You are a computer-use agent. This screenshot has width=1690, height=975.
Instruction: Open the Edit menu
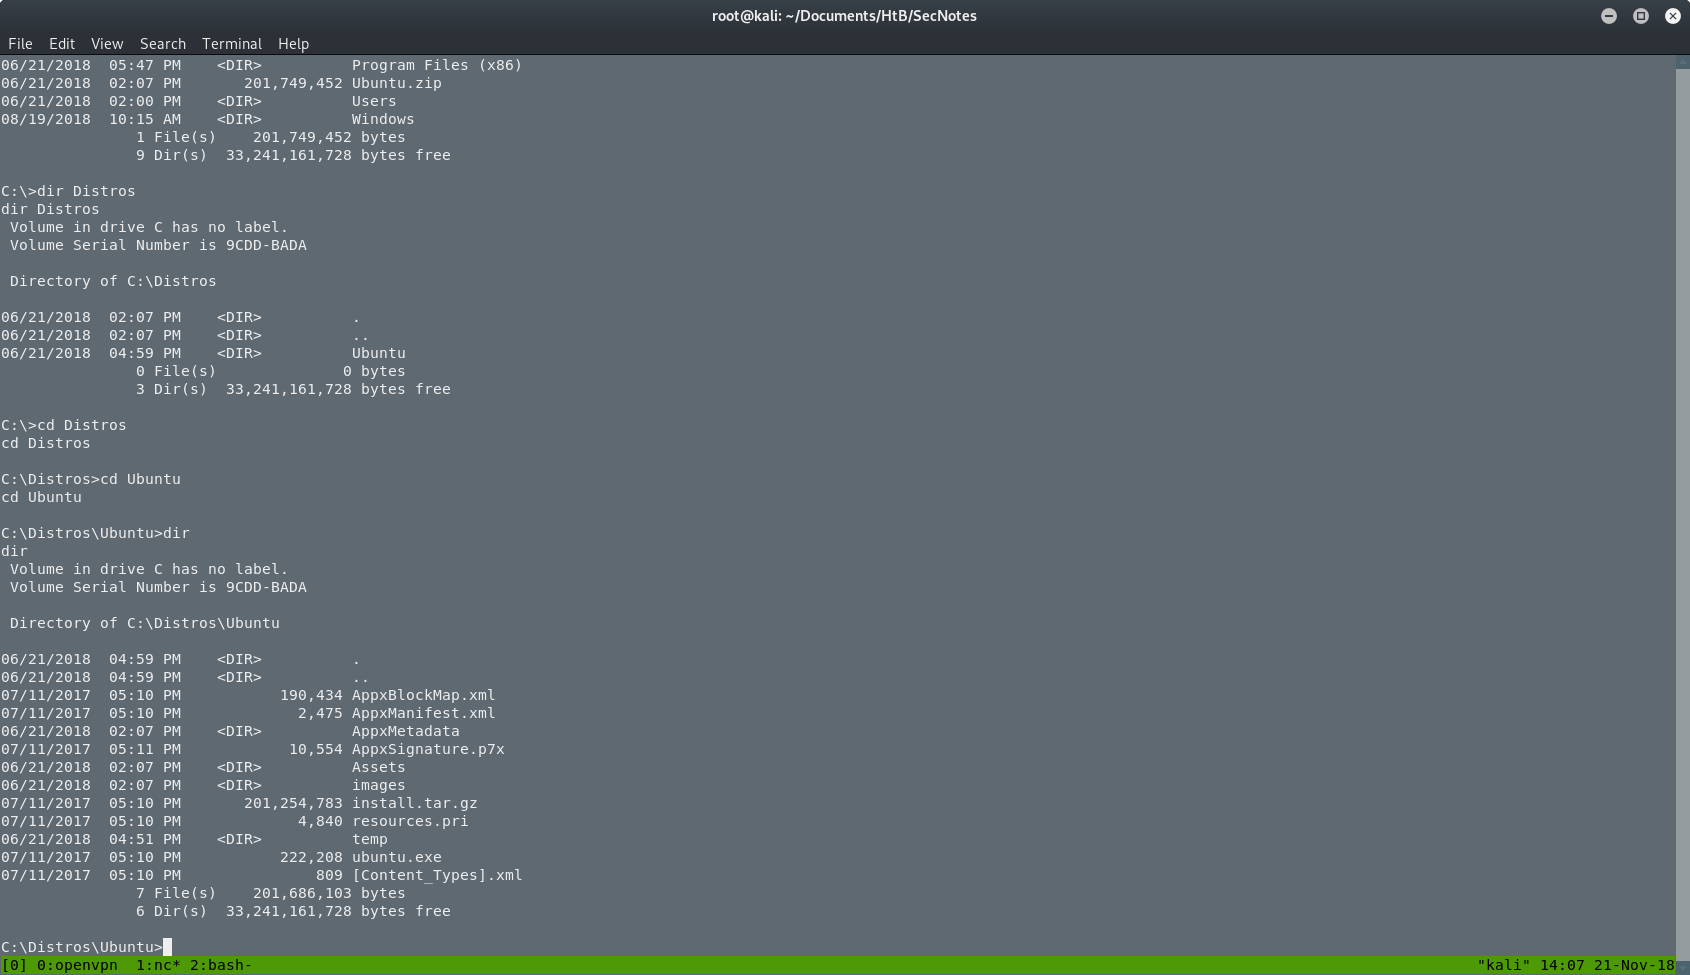(x=61, y=43)
